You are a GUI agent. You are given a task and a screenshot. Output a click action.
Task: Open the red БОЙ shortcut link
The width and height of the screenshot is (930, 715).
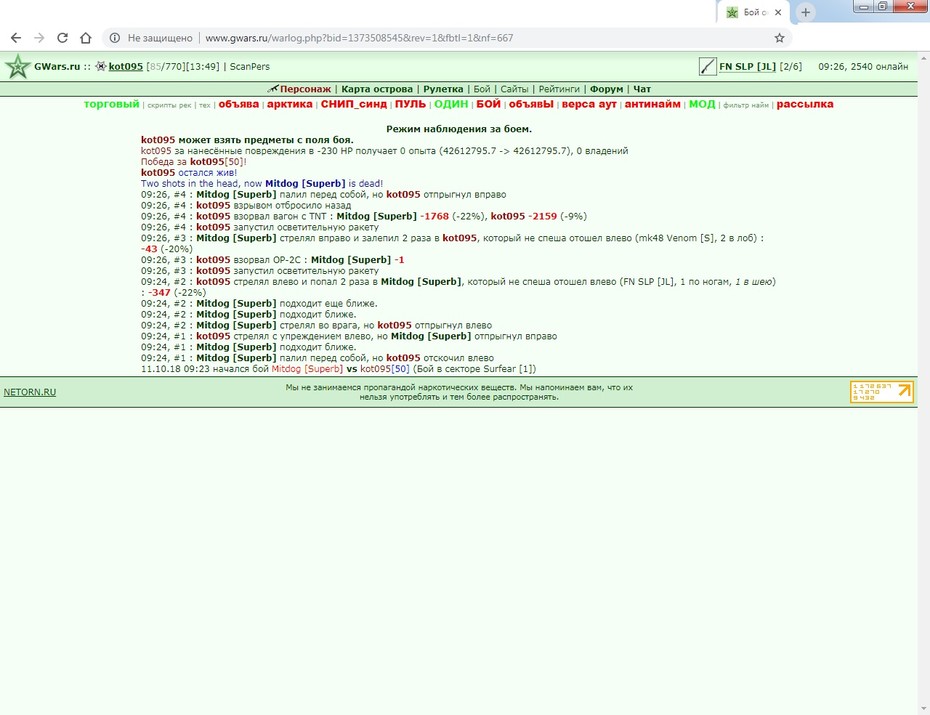488,104
